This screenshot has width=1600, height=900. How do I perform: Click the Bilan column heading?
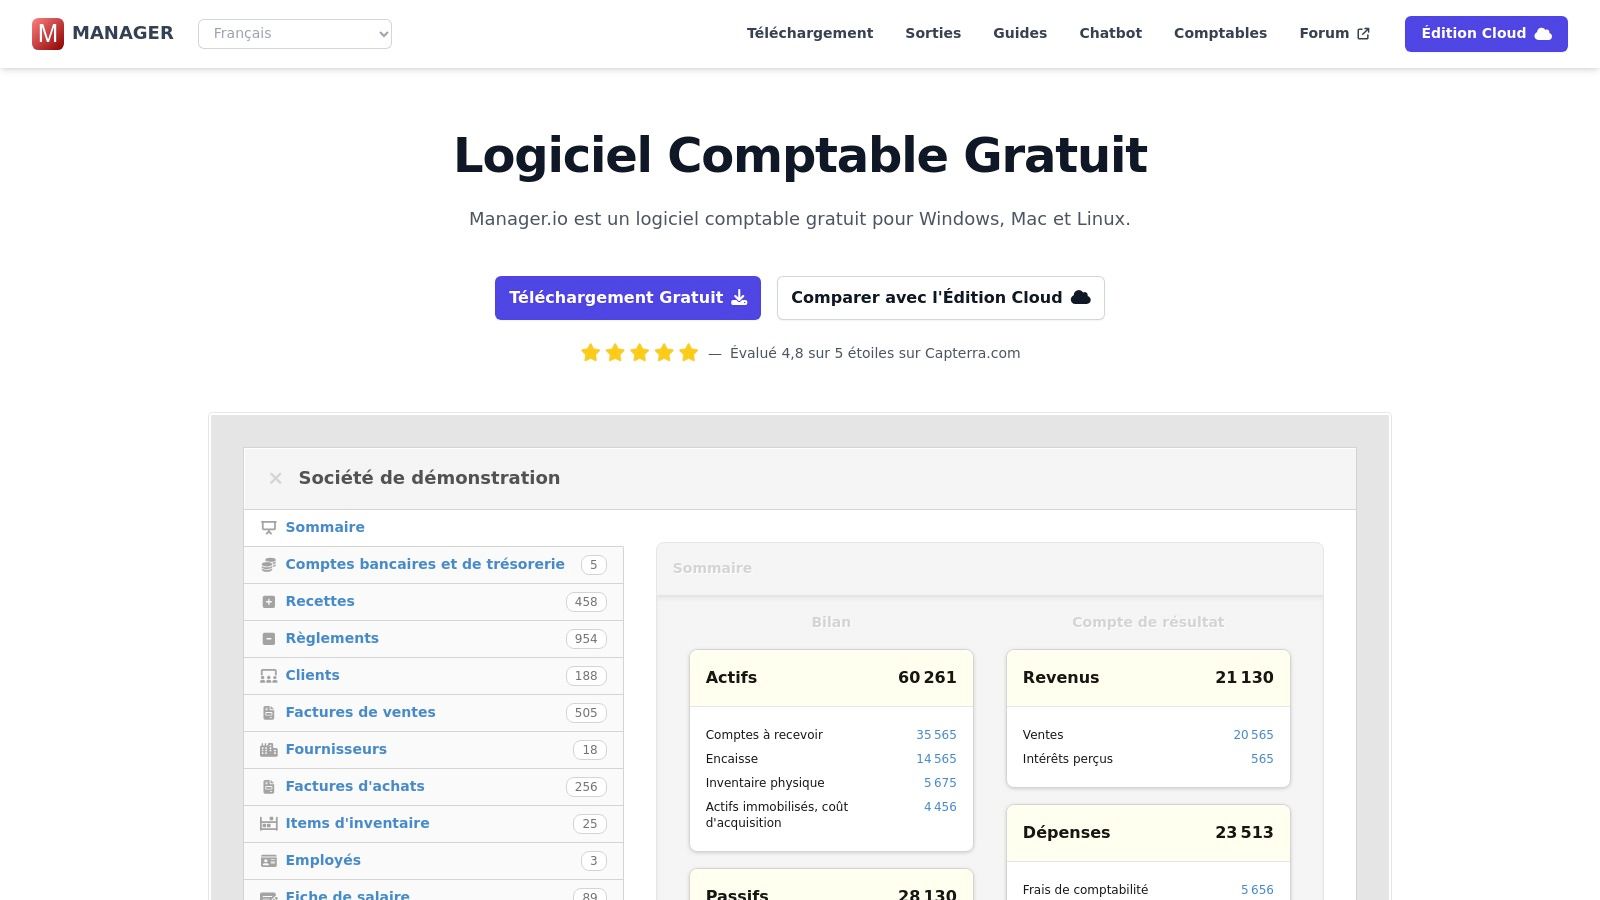coord(831,622)
